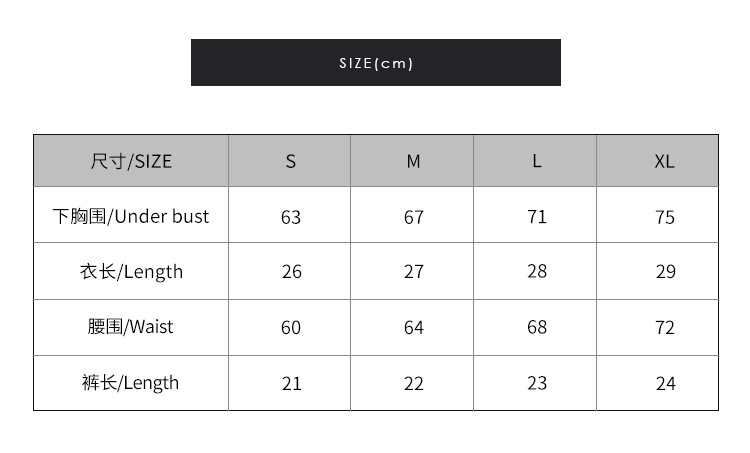Screen dimensions: 750x453
Task: Click the XL top length value 29
Action: tap(665, 272)
